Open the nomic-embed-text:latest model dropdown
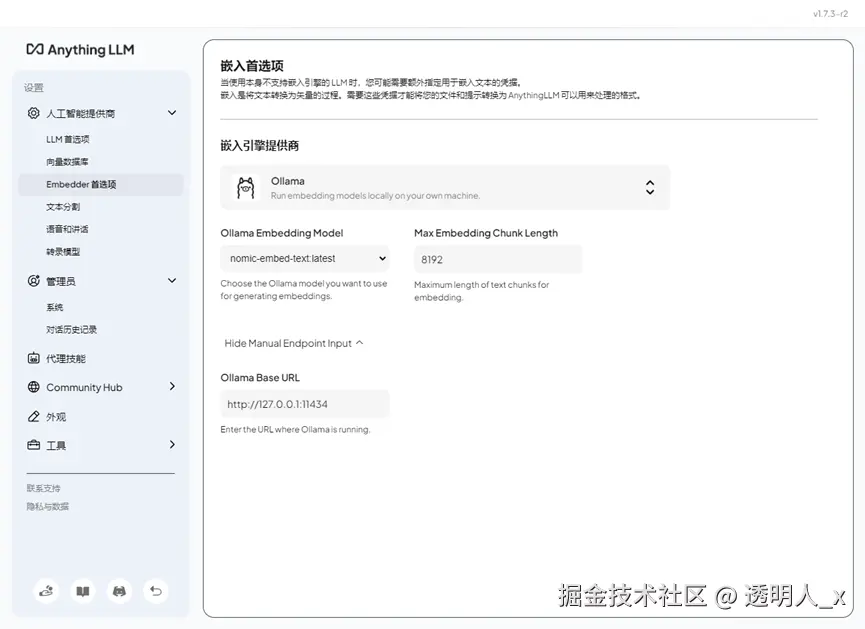The width and height of the screenshot is (865, 629). 305,258
